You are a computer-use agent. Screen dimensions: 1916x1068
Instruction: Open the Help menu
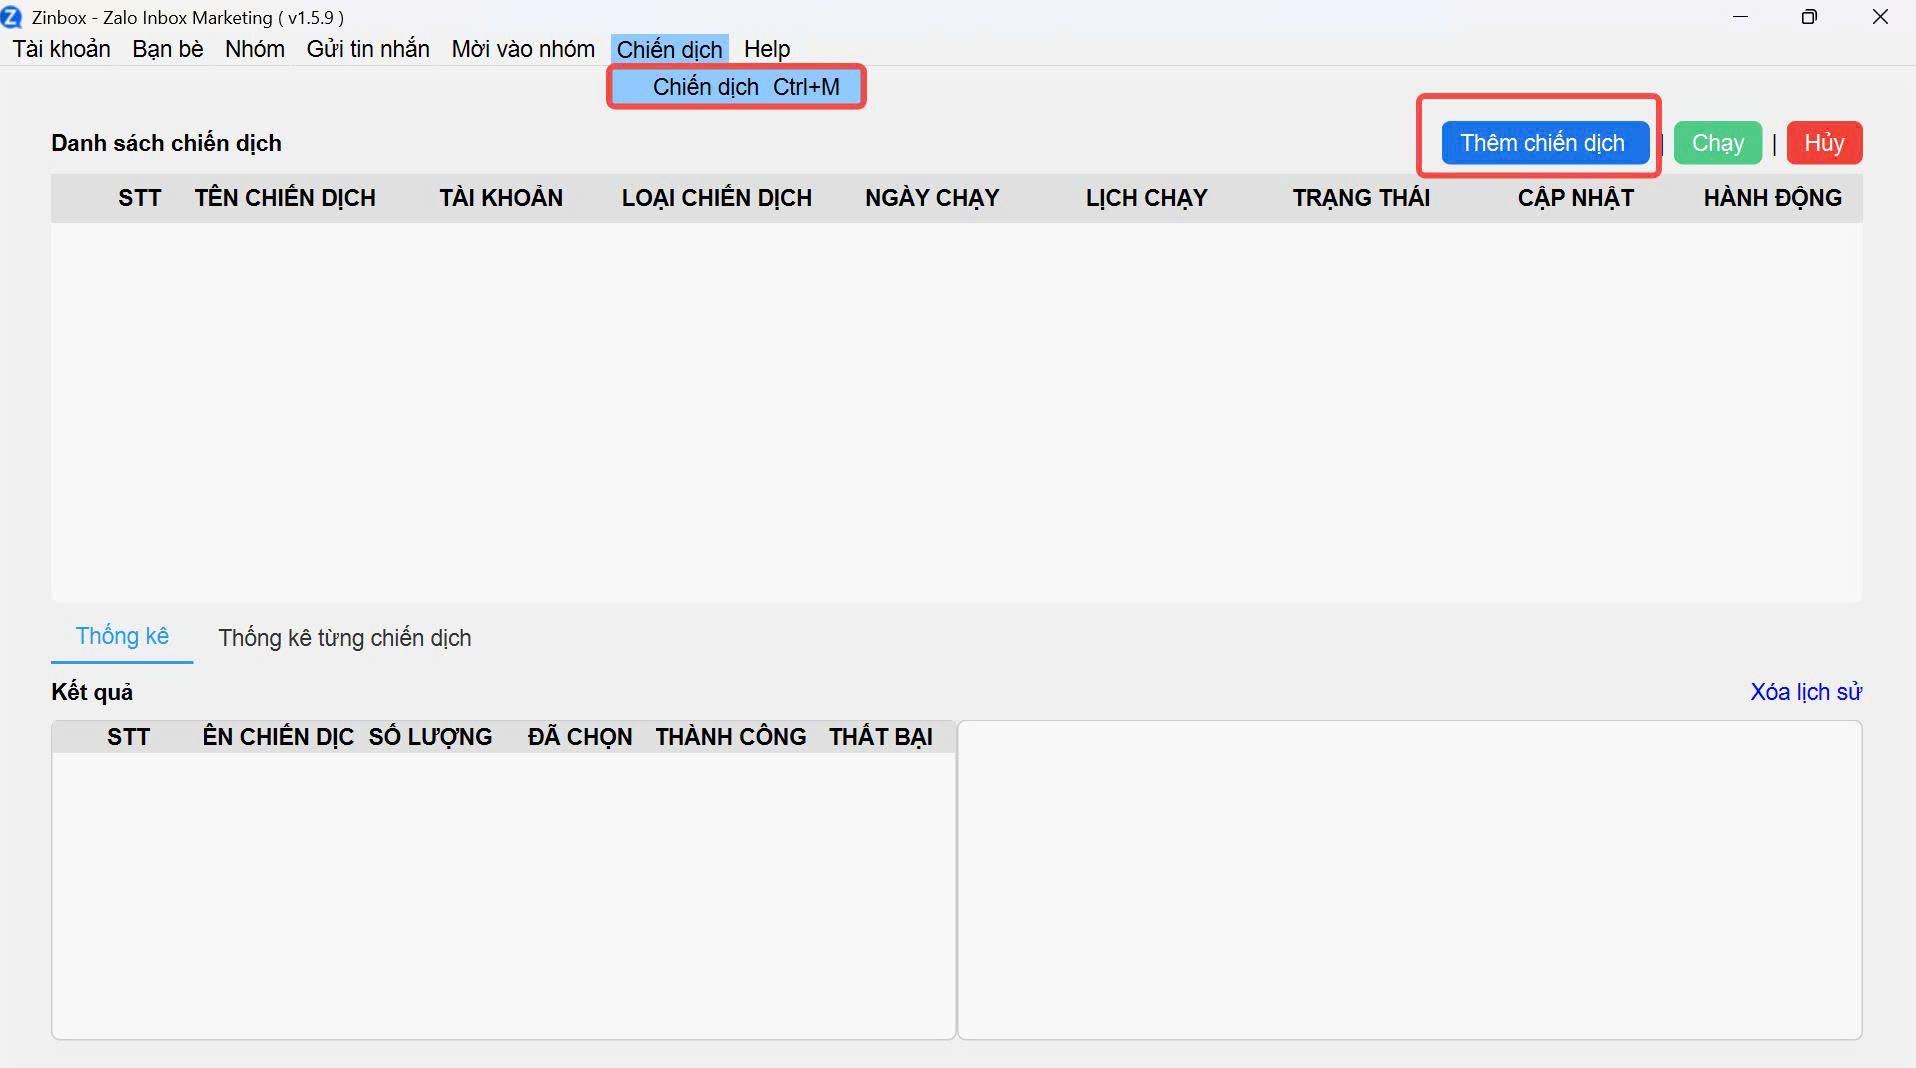[766, 49]
